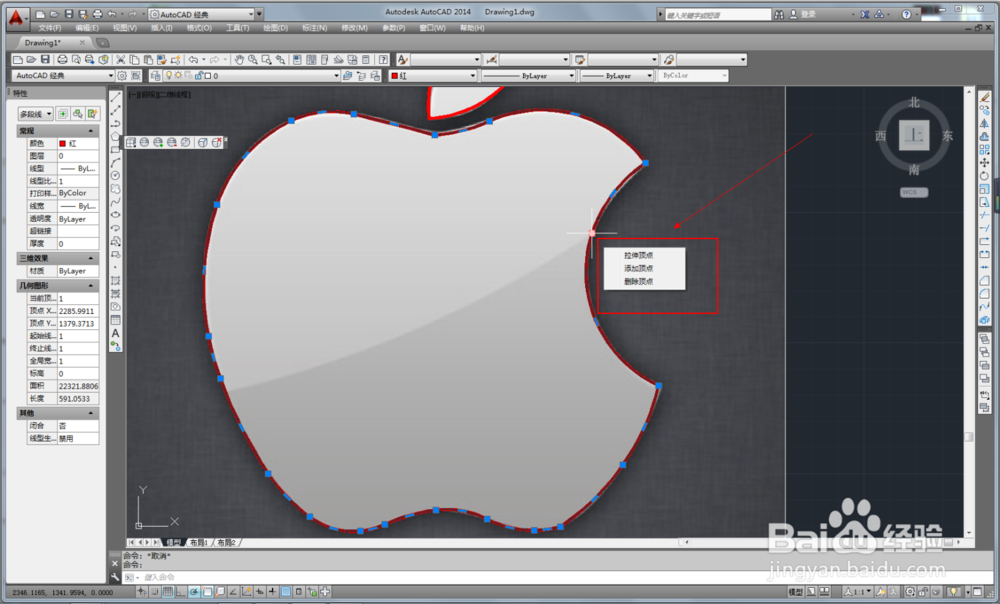
Task: Click the Pan hand icon
Action: tap(239, 59)
